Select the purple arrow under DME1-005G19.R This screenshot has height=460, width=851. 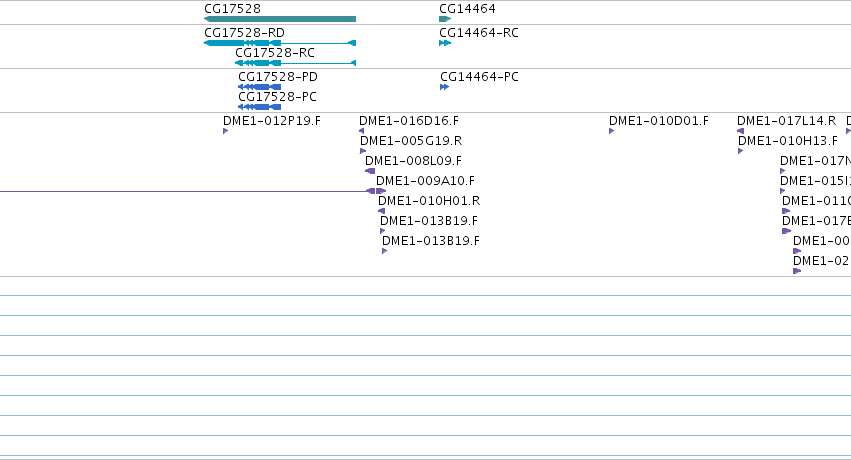[363, 151]
